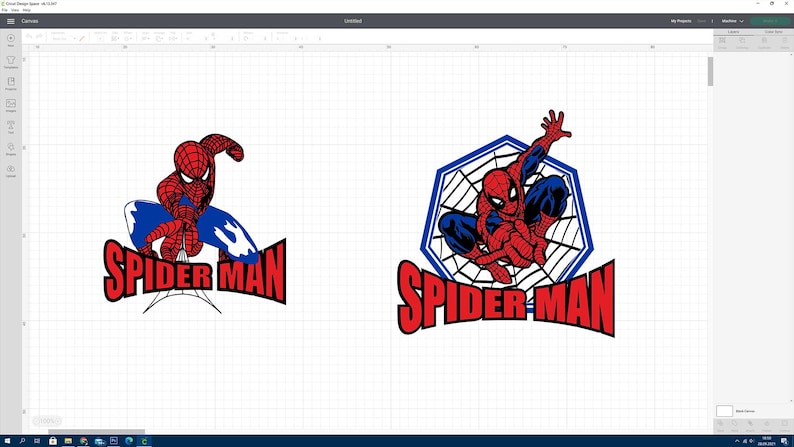Switch to the Color Sync tab

(x=773, y=32)
